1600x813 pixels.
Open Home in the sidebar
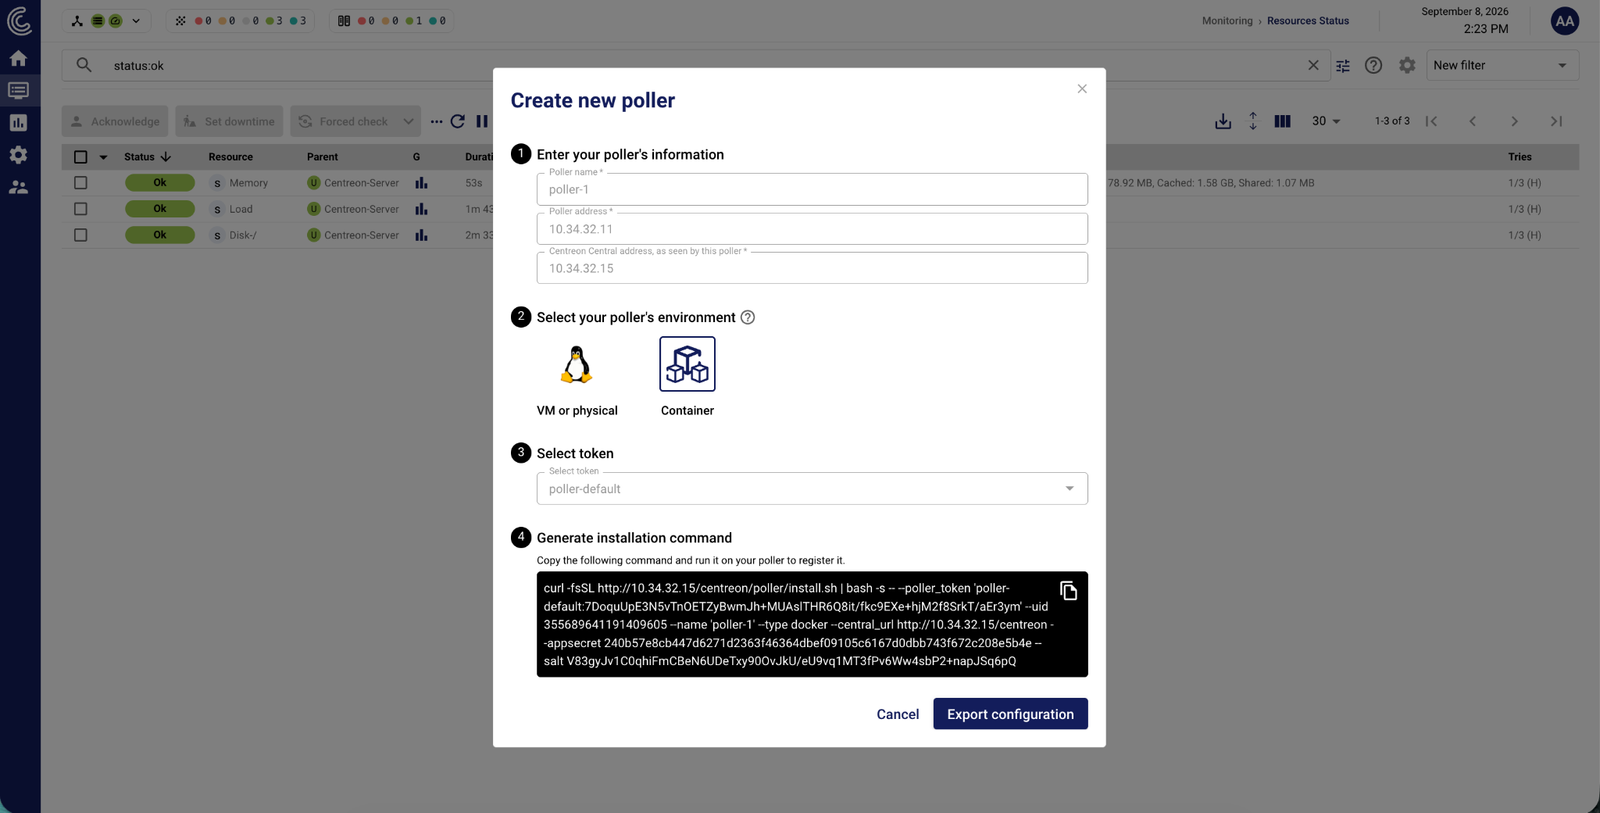(x=18, y=59)
